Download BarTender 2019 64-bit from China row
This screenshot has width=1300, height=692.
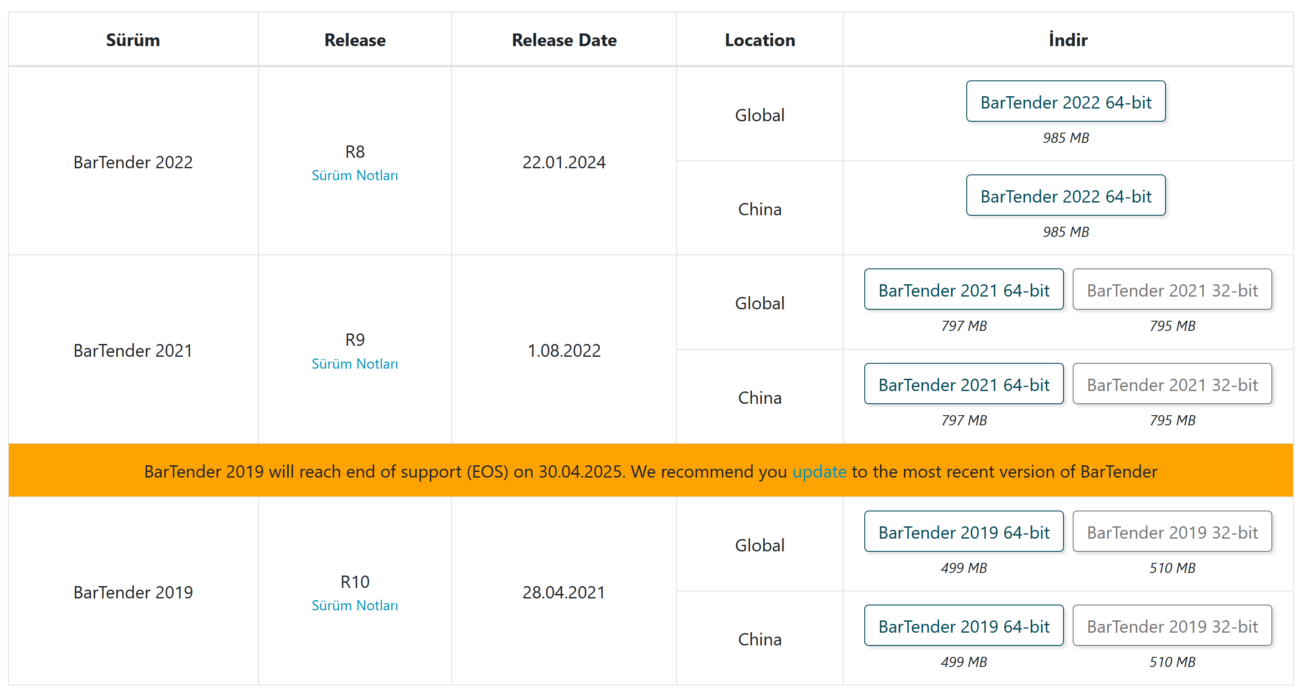pyautogui.click(x=964, y=626)
